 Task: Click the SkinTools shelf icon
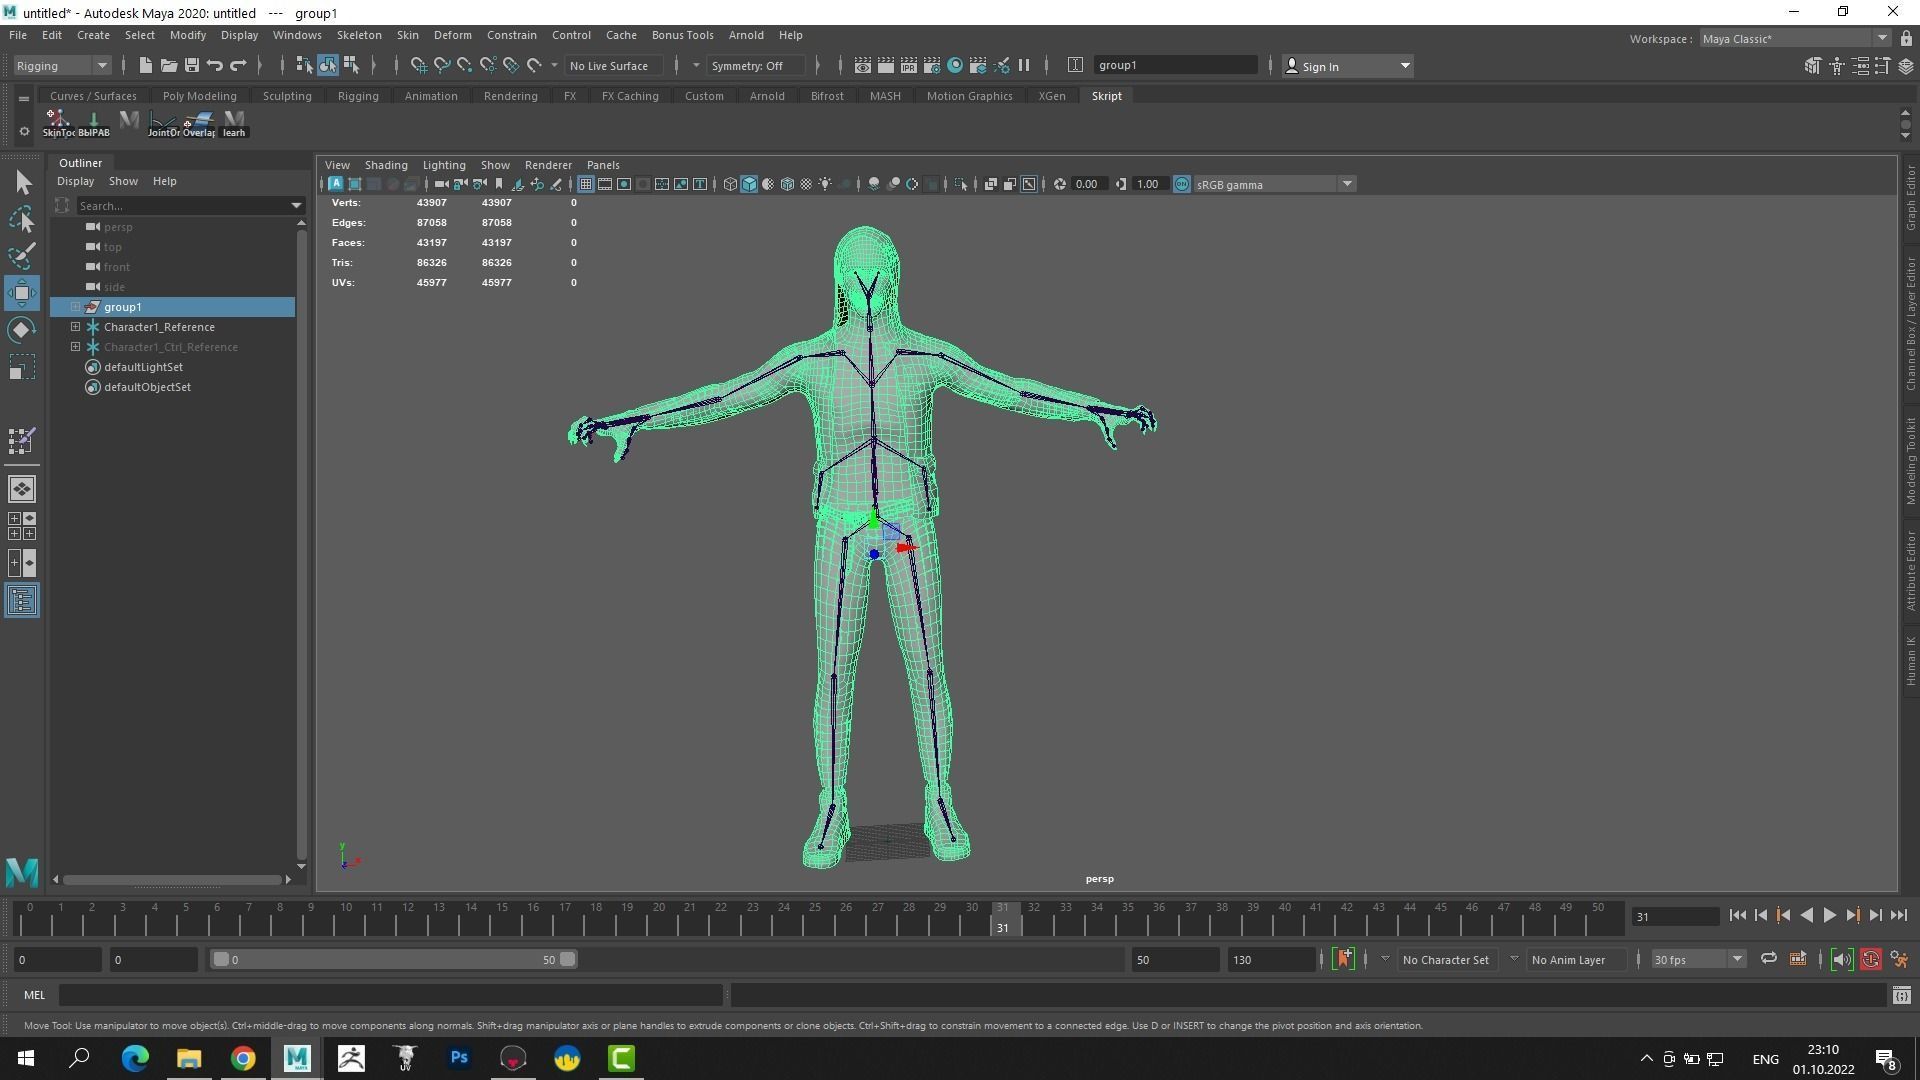[x=58, y=123]
